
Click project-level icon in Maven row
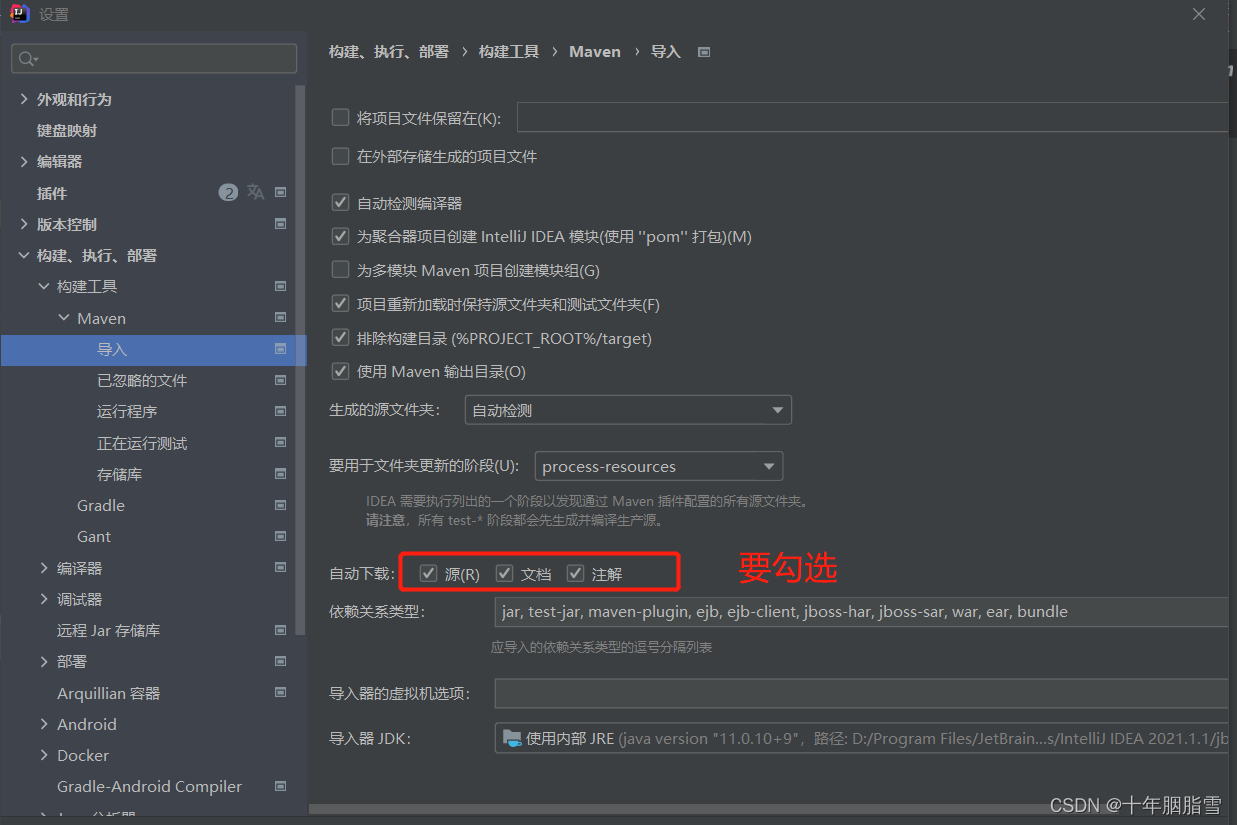point(281,318)
